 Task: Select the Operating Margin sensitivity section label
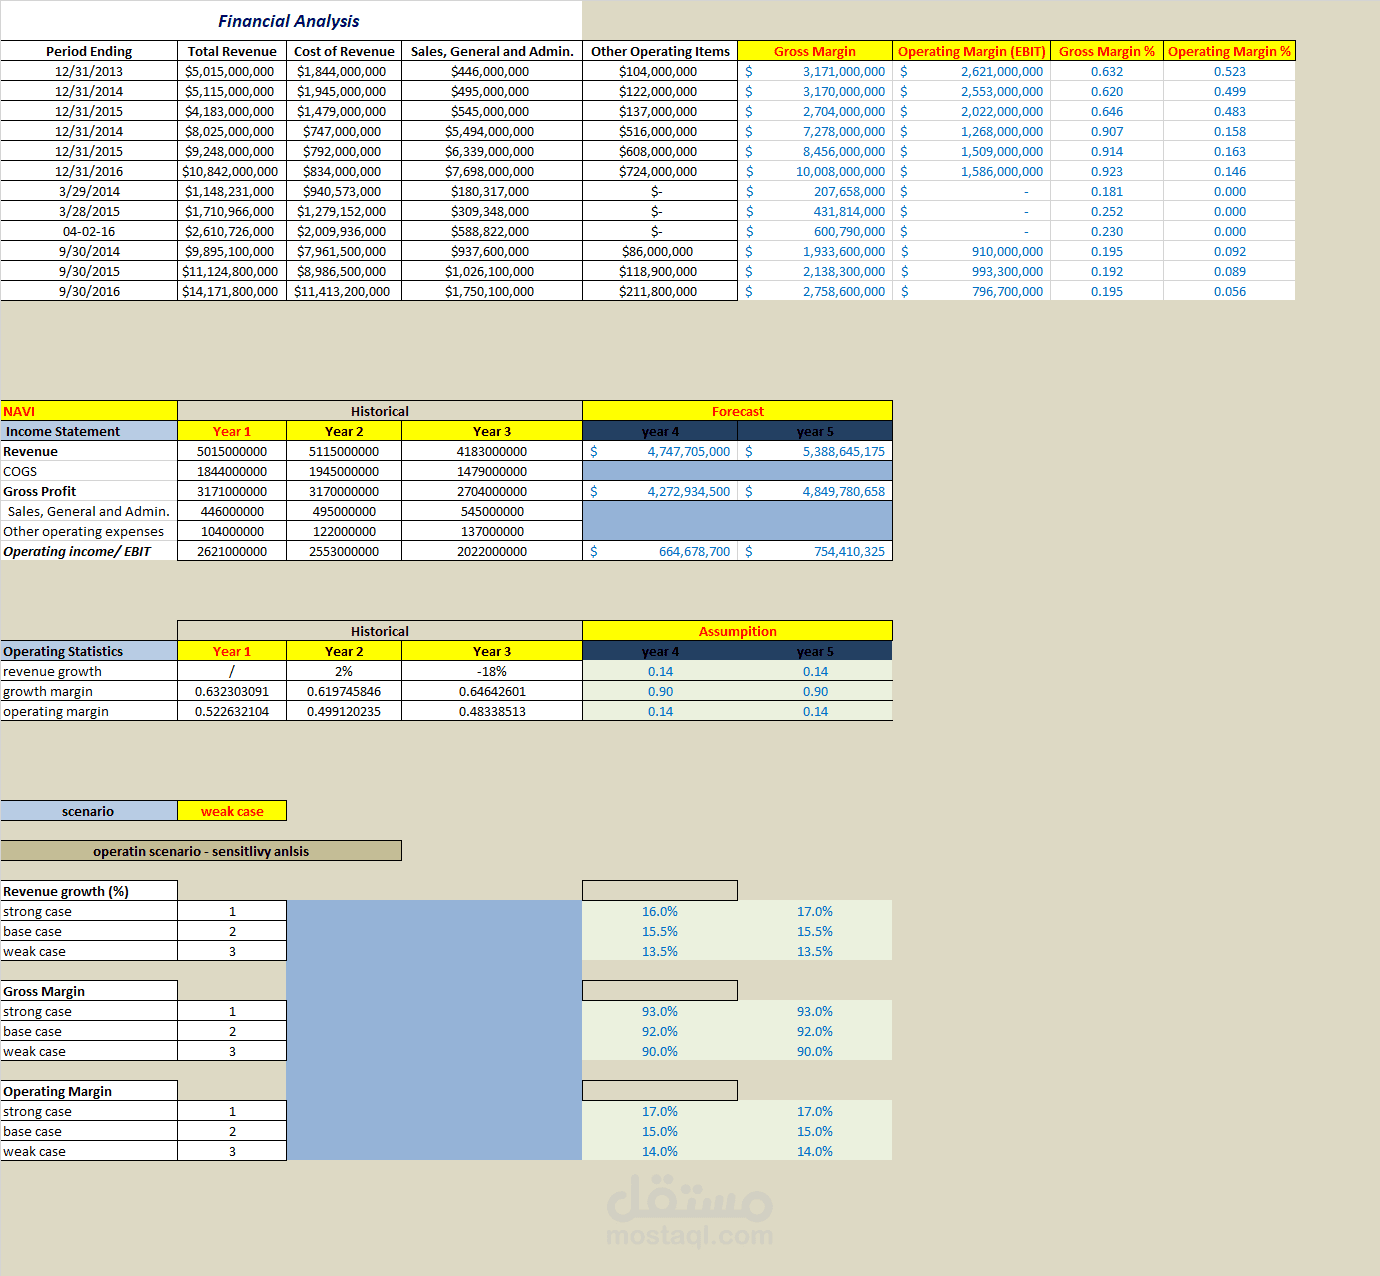[x=89, y=1091]
